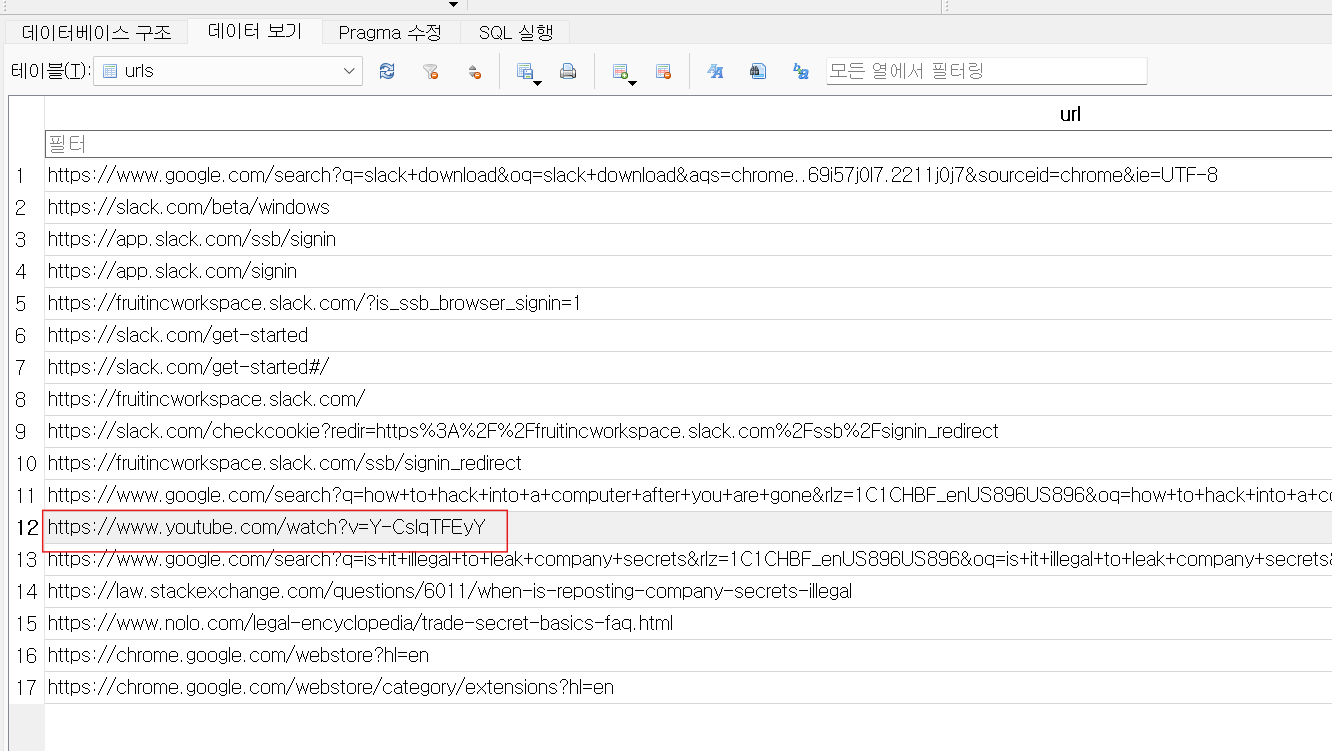This screenshot has width=1332, height=751.
Task: Select the slack+download Google search URL cell
Action: click(688, 175)
